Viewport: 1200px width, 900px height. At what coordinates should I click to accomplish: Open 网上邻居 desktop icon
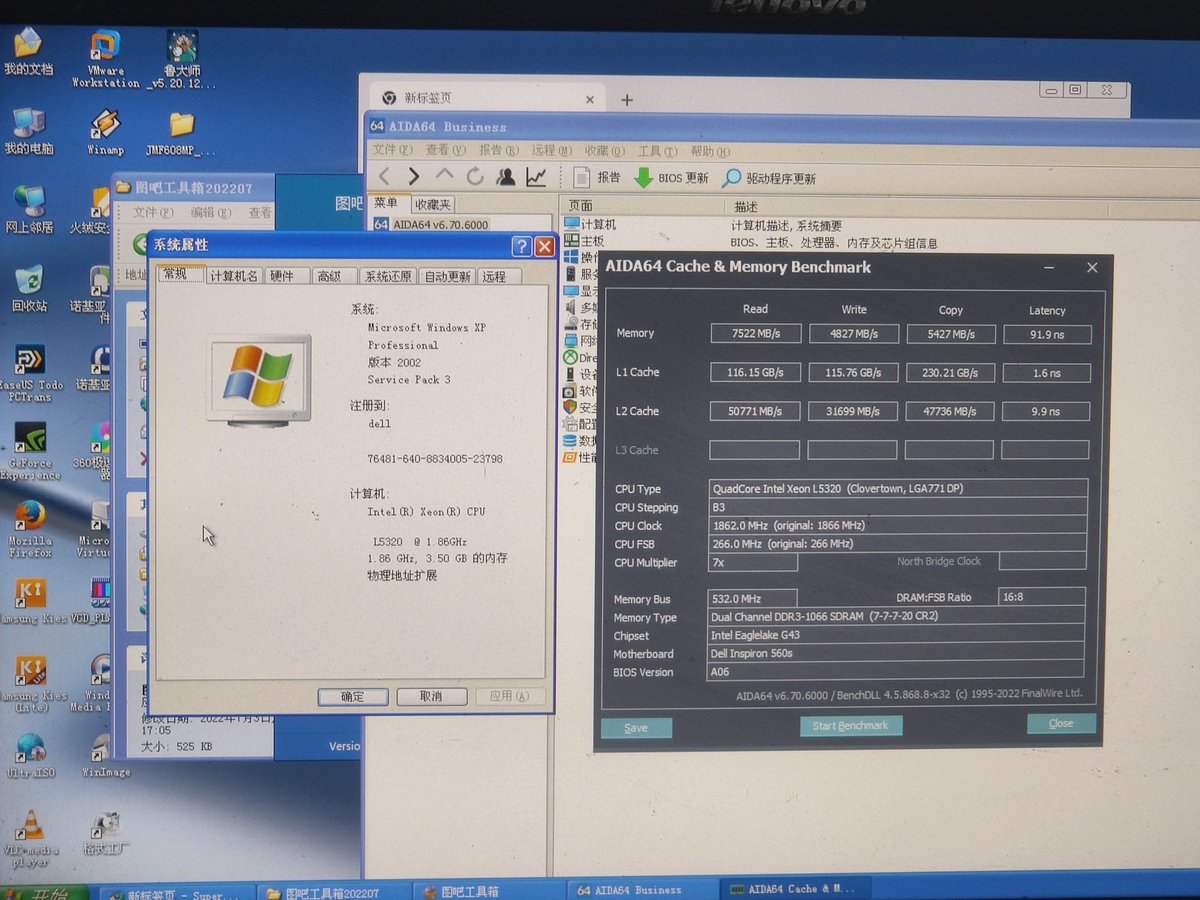coord(28,210)
